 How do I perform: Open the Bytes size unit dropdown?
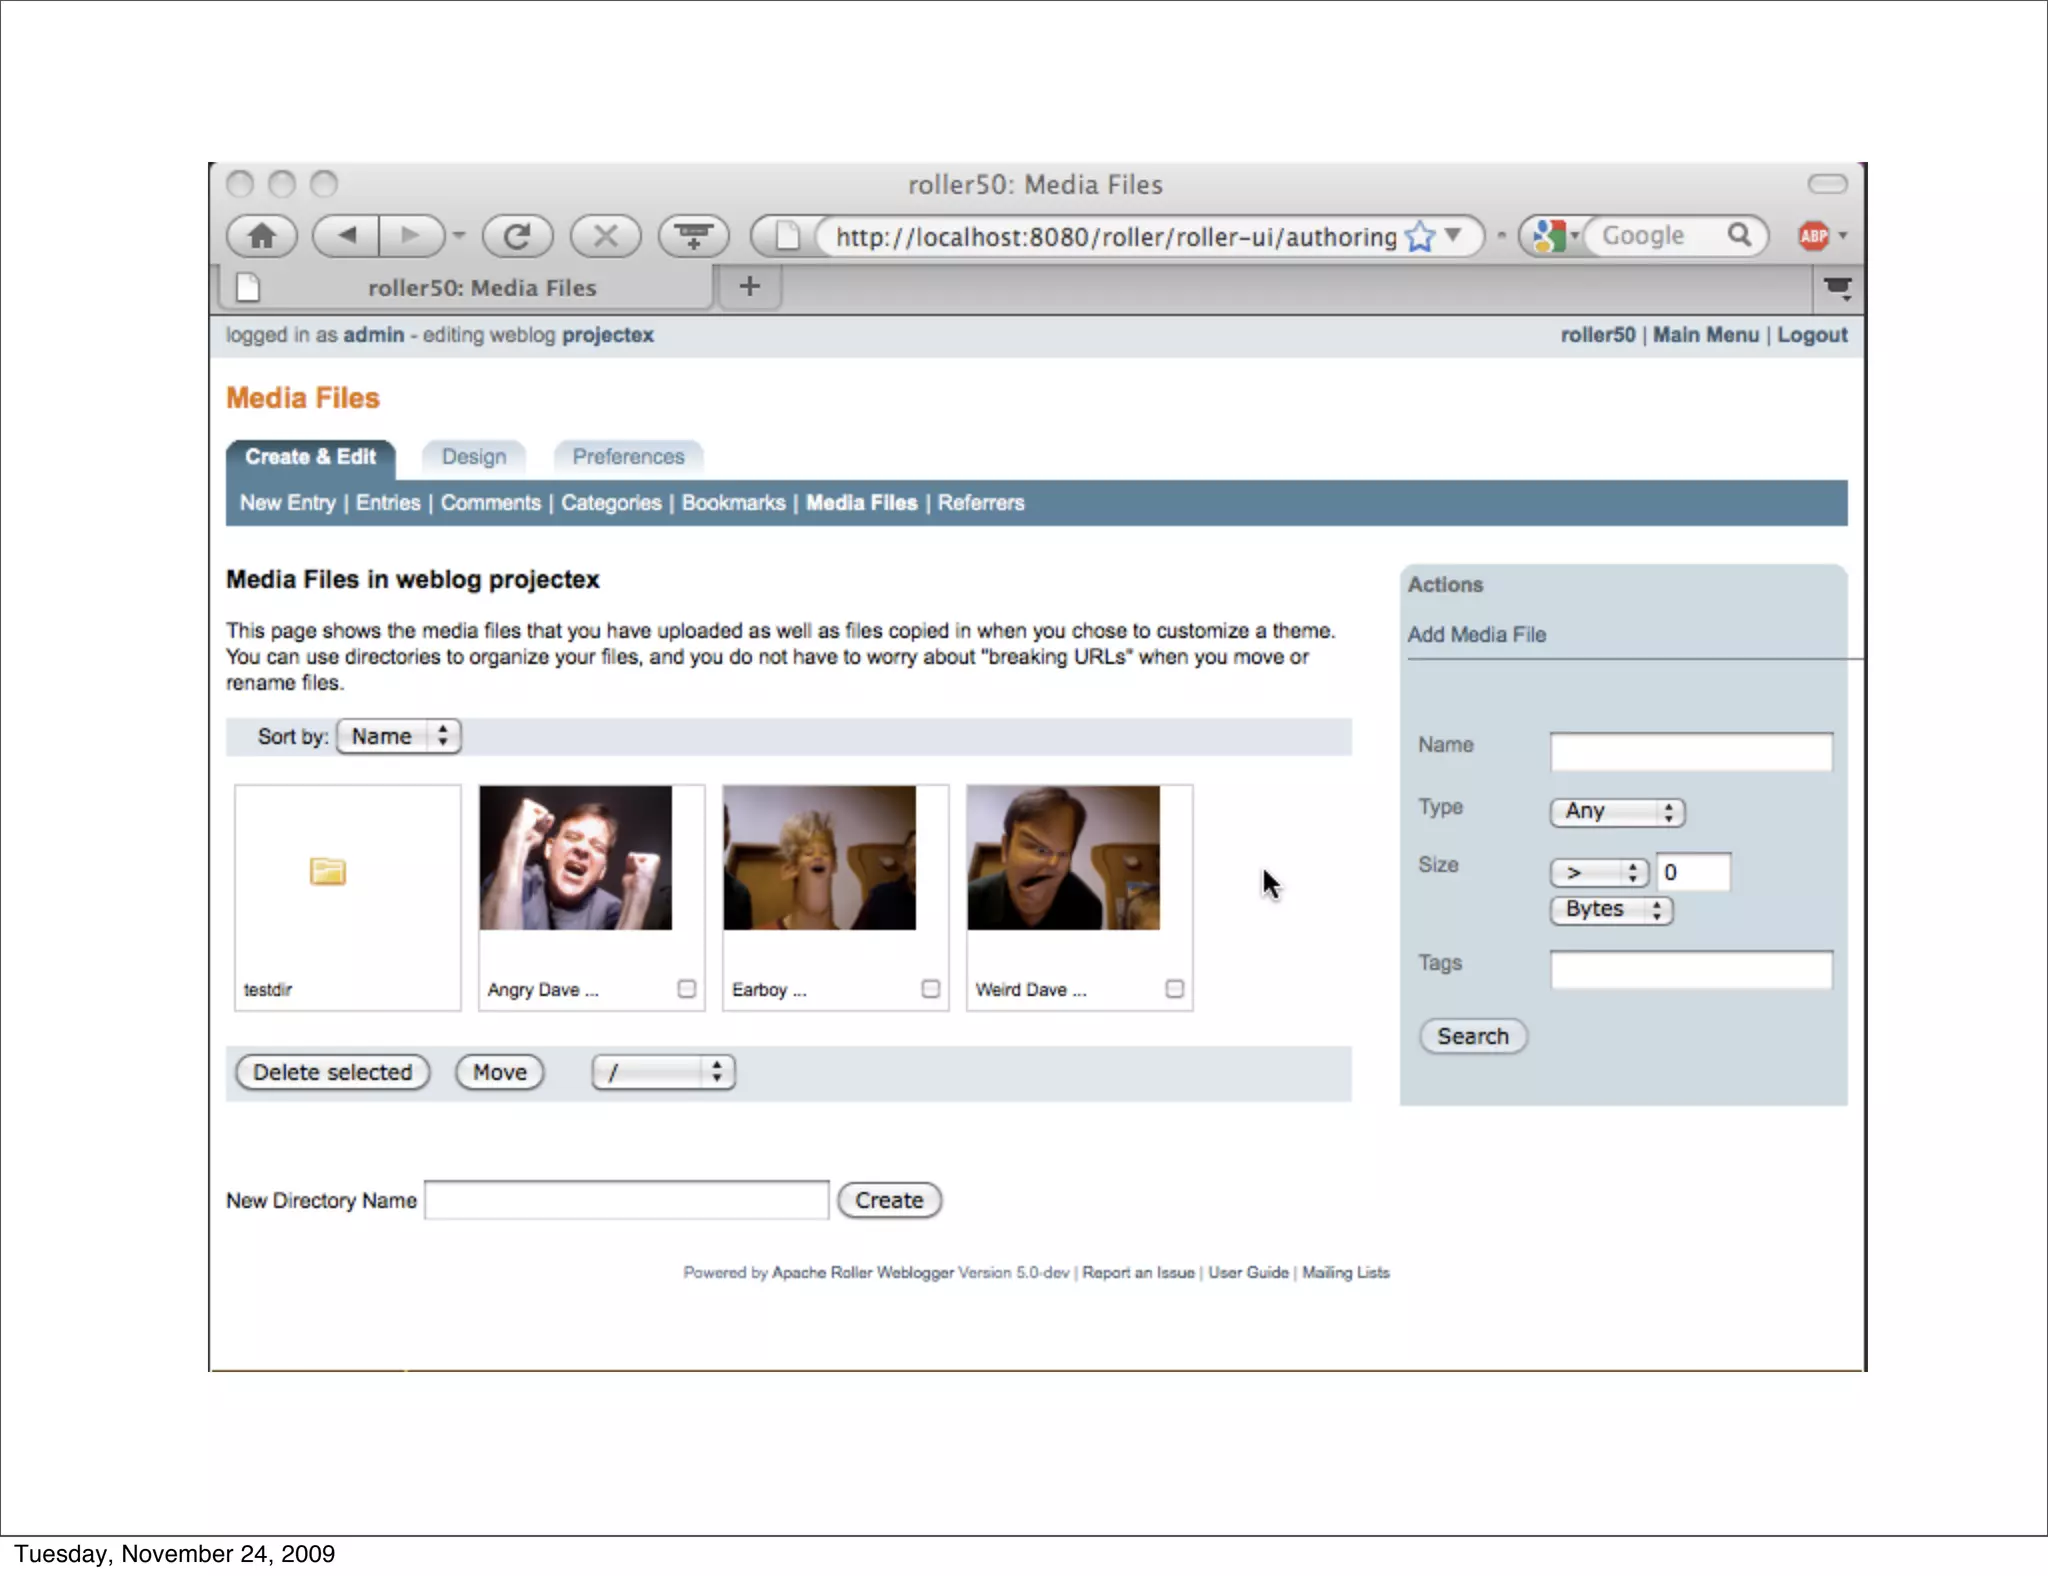coord(1610,909)
